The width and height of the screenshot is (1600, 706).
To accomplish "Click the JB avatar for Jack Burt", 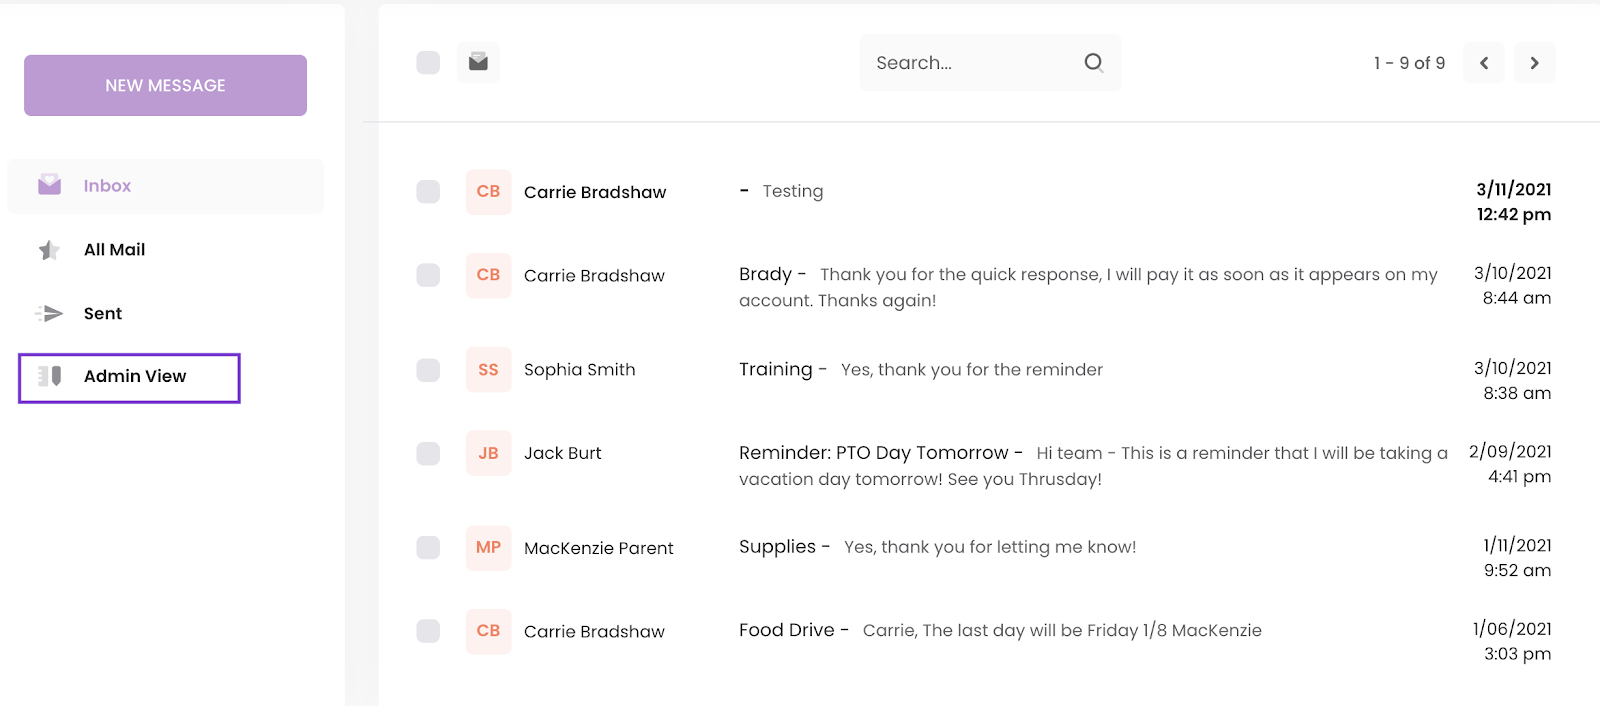I will tap(488, 453).
